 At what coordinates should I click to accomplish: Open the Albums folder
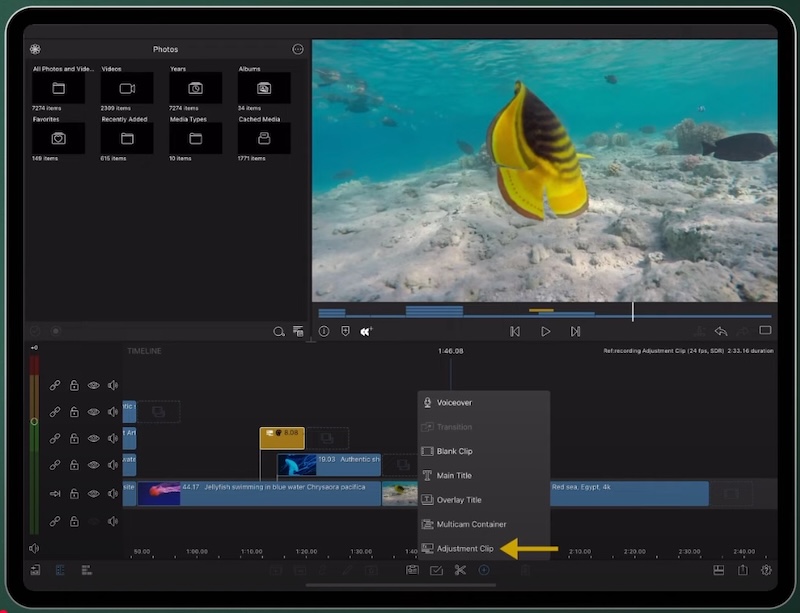click(x=264, y=88)
